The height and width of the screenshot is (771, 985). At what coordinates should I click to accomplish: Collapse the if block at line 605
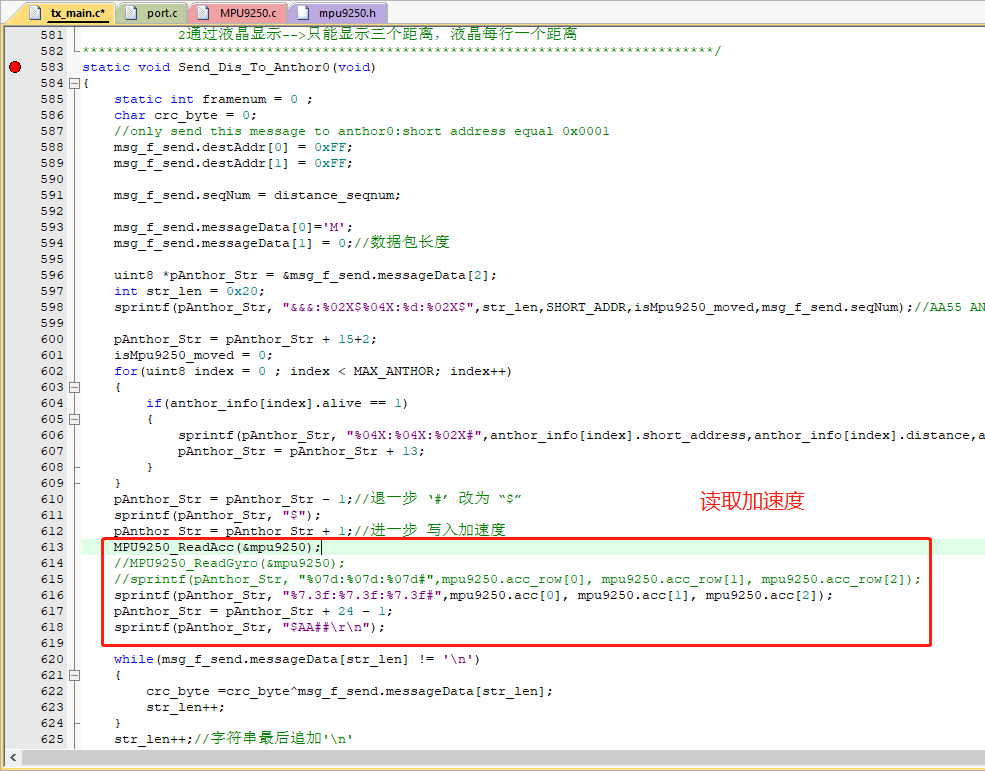74,419
